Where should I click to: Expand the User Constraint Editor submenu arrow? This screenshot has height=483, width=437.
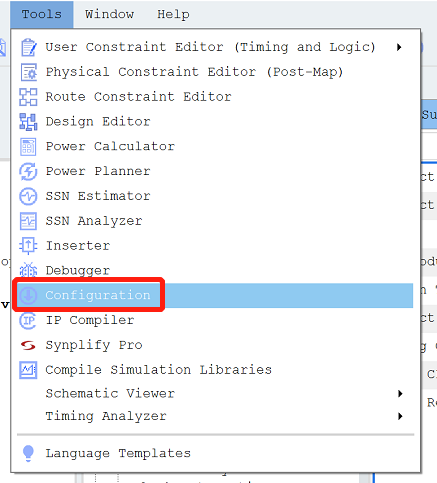[x=399, y=47]
